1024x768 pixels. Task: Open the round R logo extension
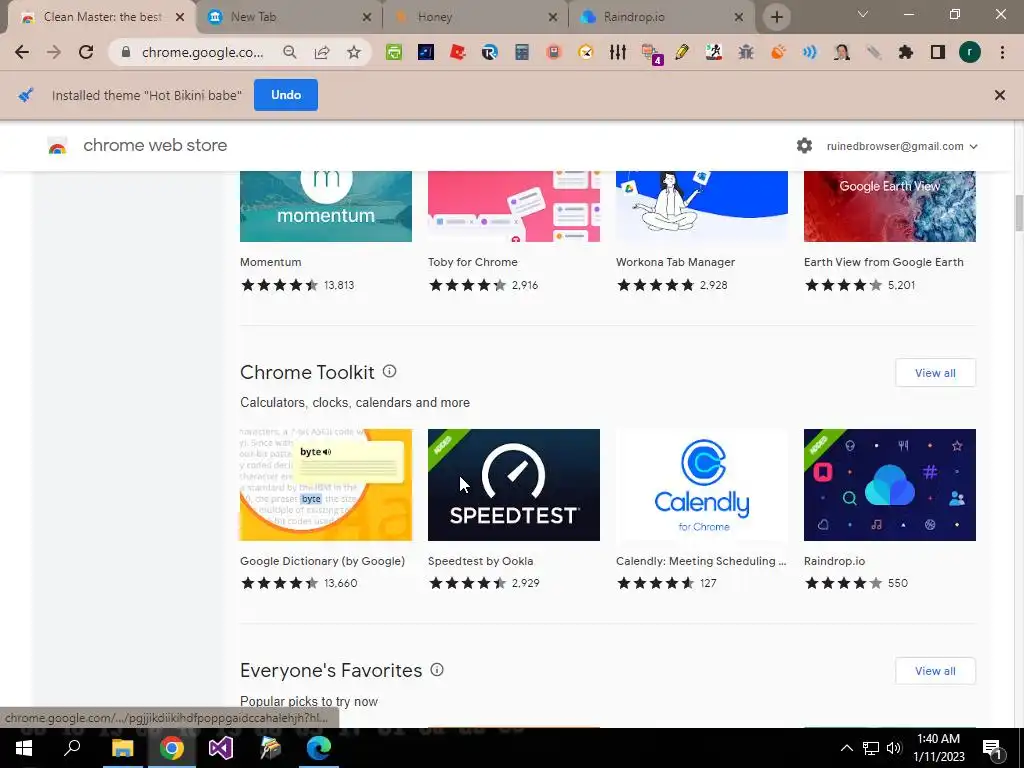(x=490, y=52)
